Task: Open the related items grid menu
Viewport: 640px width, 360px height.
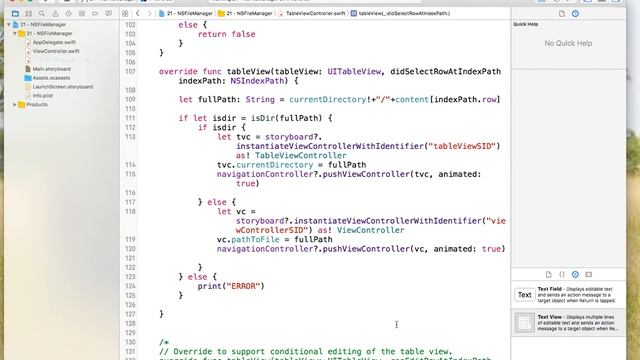Action: click(125, 13)
